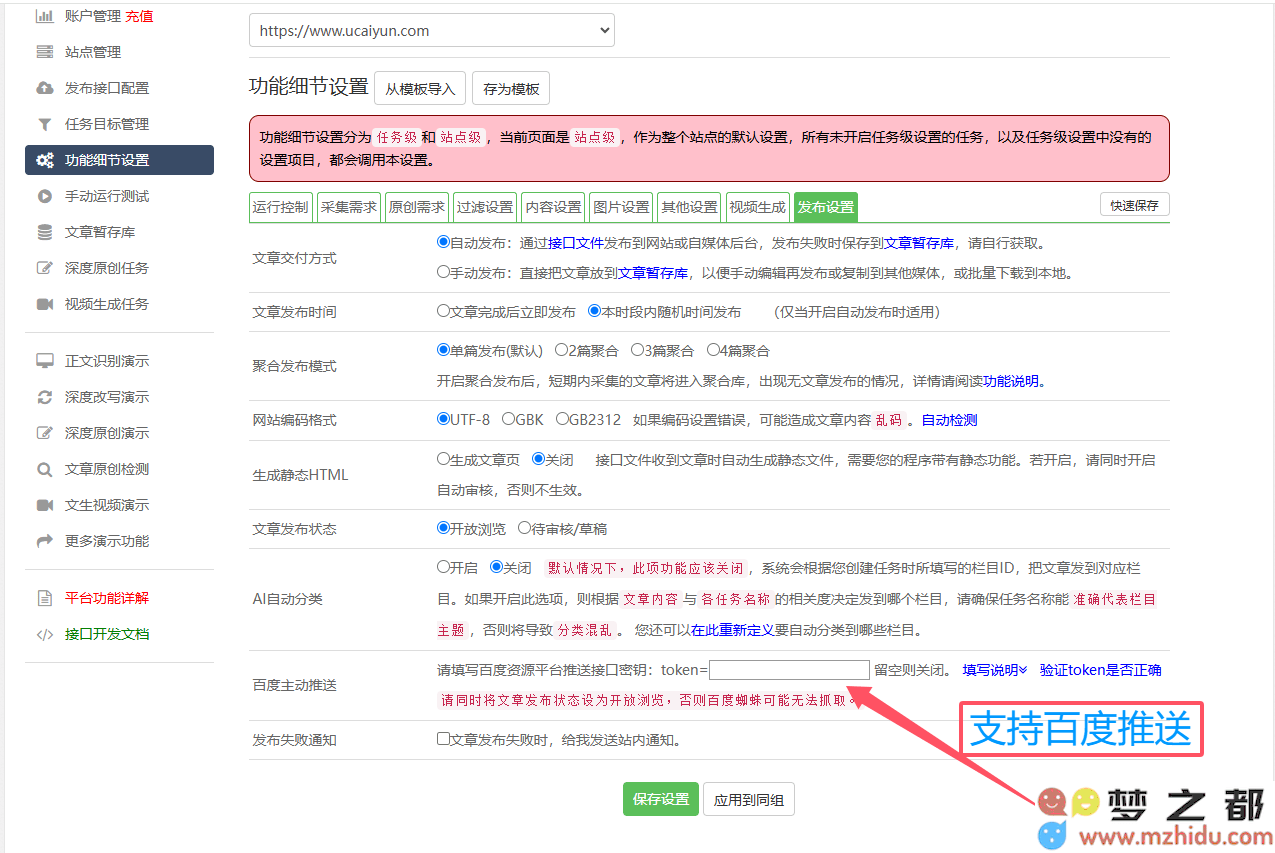This screenshot has width=1275, height=853.
Task: Click the 存为模板 button
Action: [x=511, y=88]
